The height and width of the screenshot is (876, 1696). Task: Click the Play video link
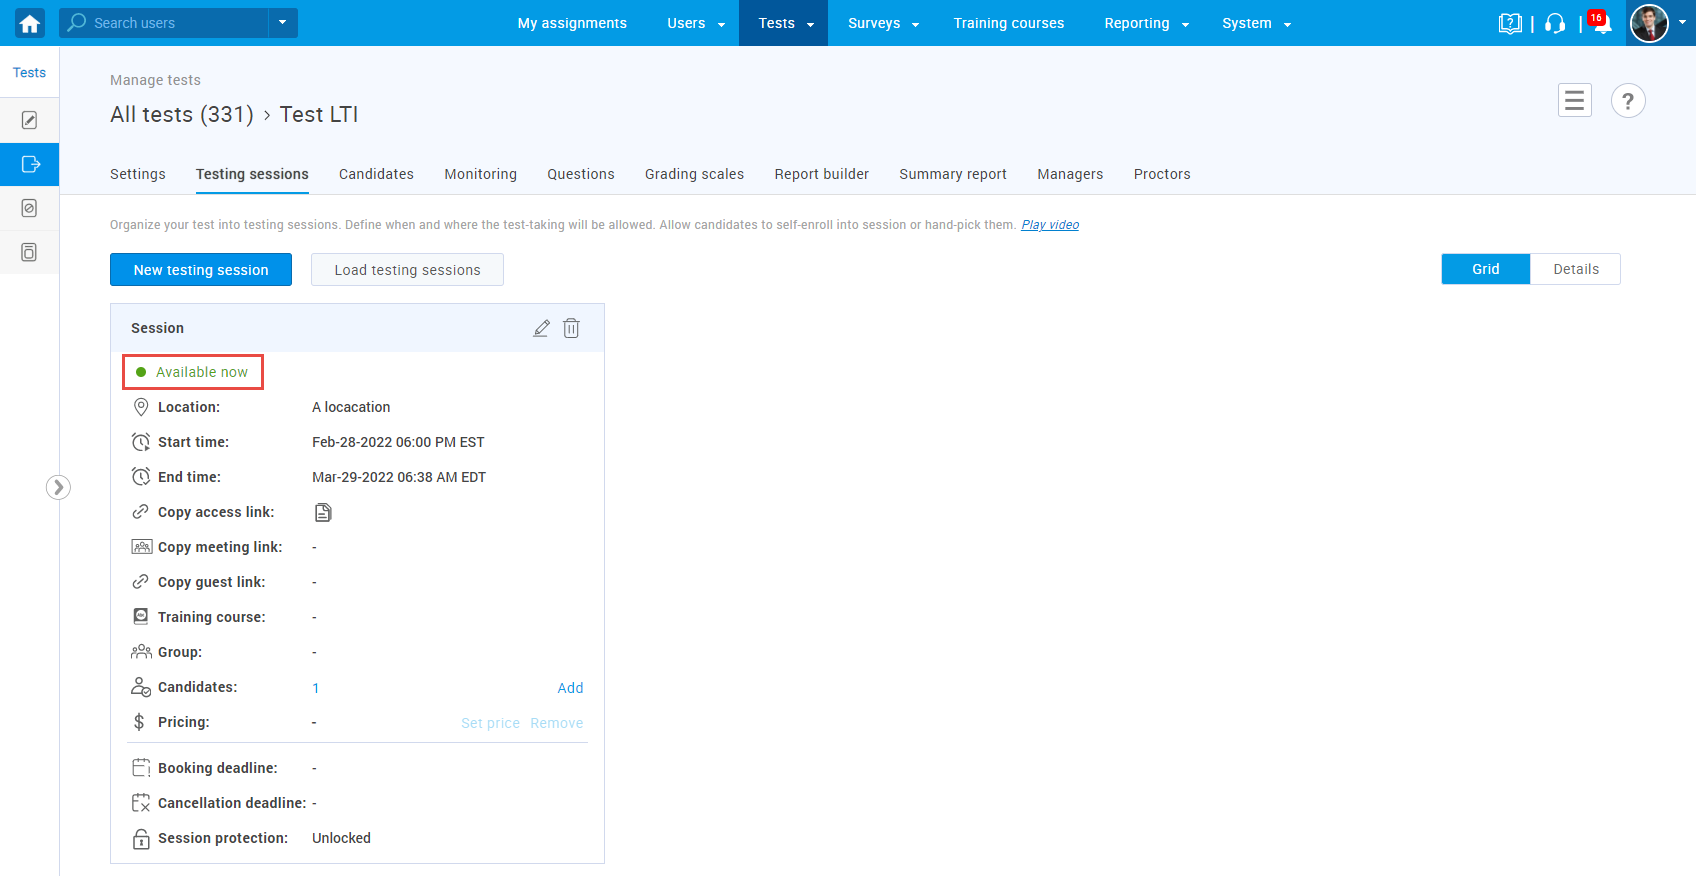coord(1049,225)
